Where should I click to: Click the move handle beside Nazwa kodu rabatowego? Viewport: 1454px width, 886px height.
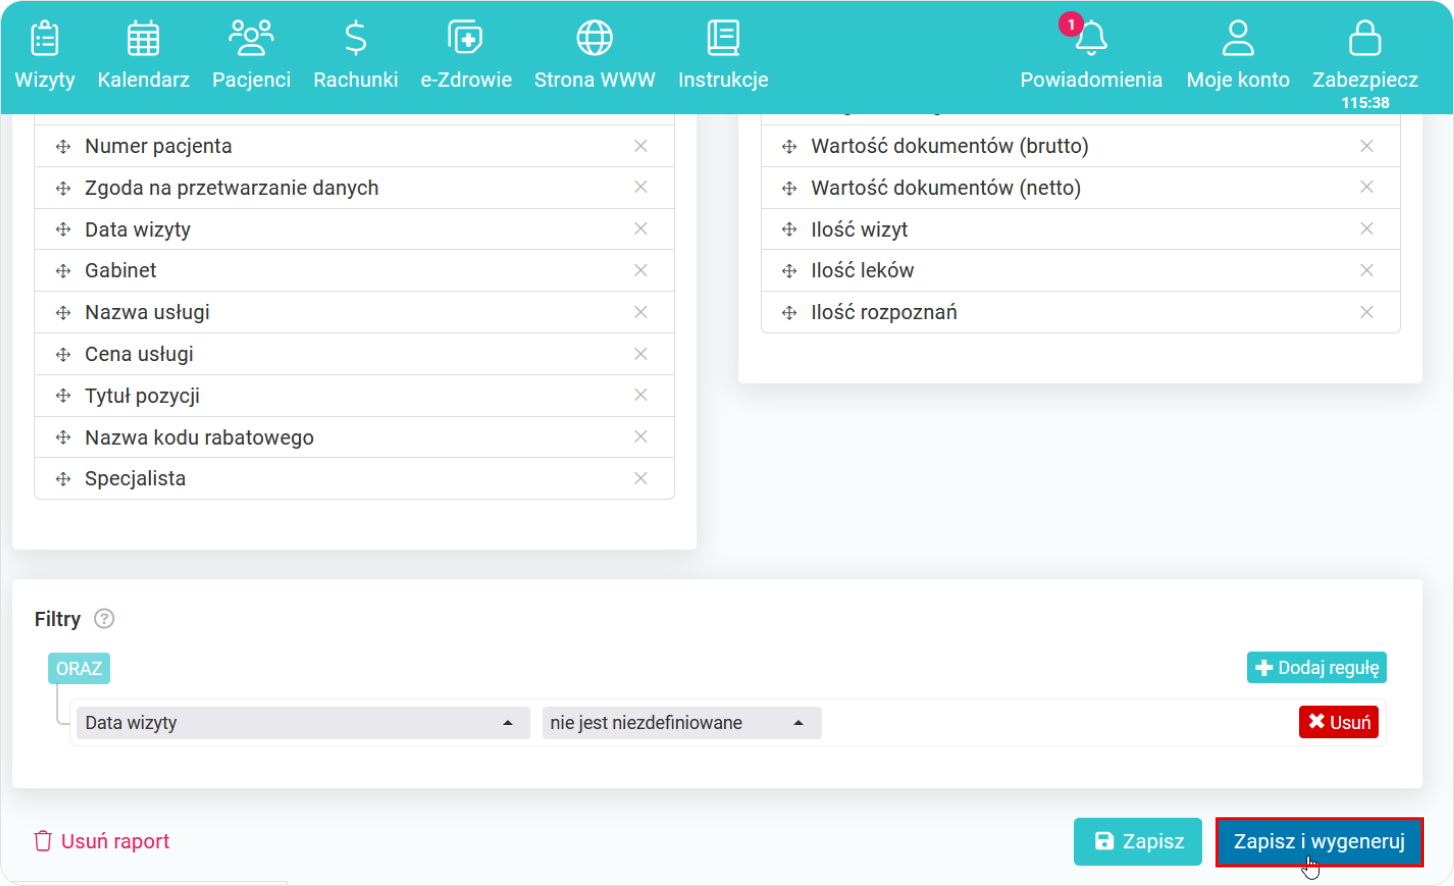click(x=63, y=437)
